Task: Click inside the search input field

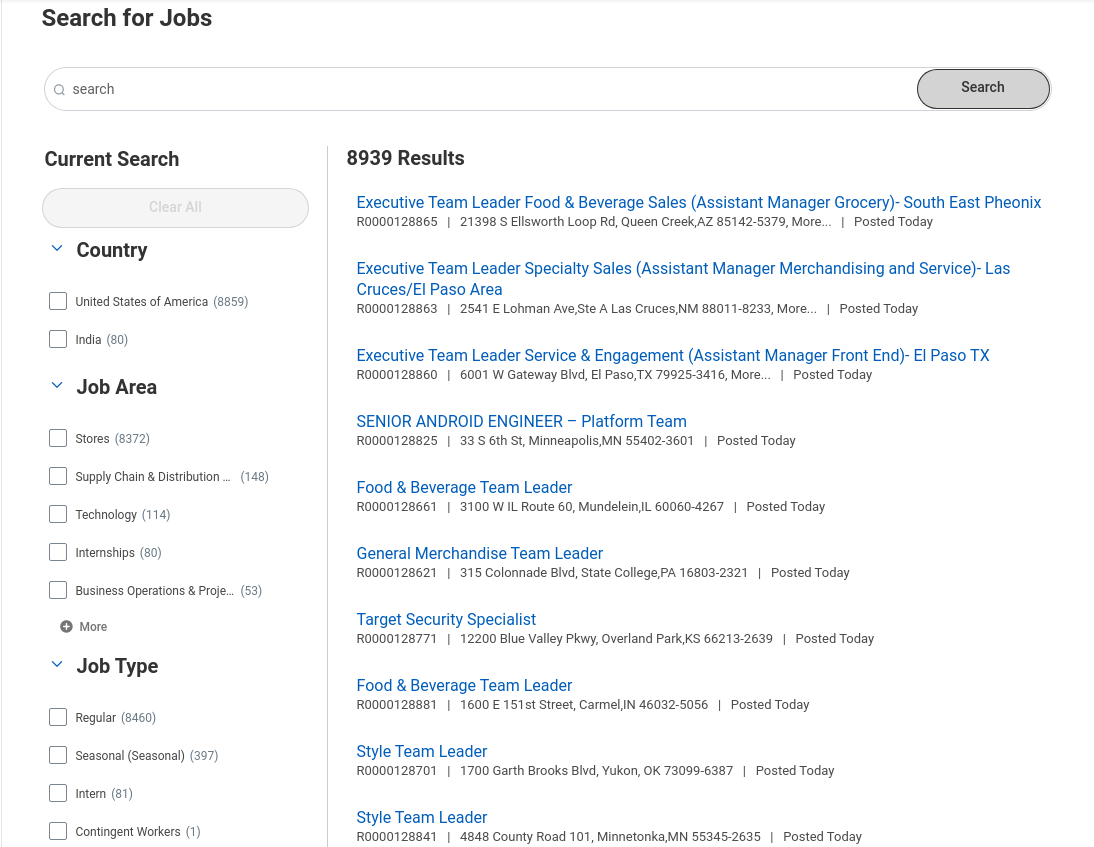Action: 400,89
